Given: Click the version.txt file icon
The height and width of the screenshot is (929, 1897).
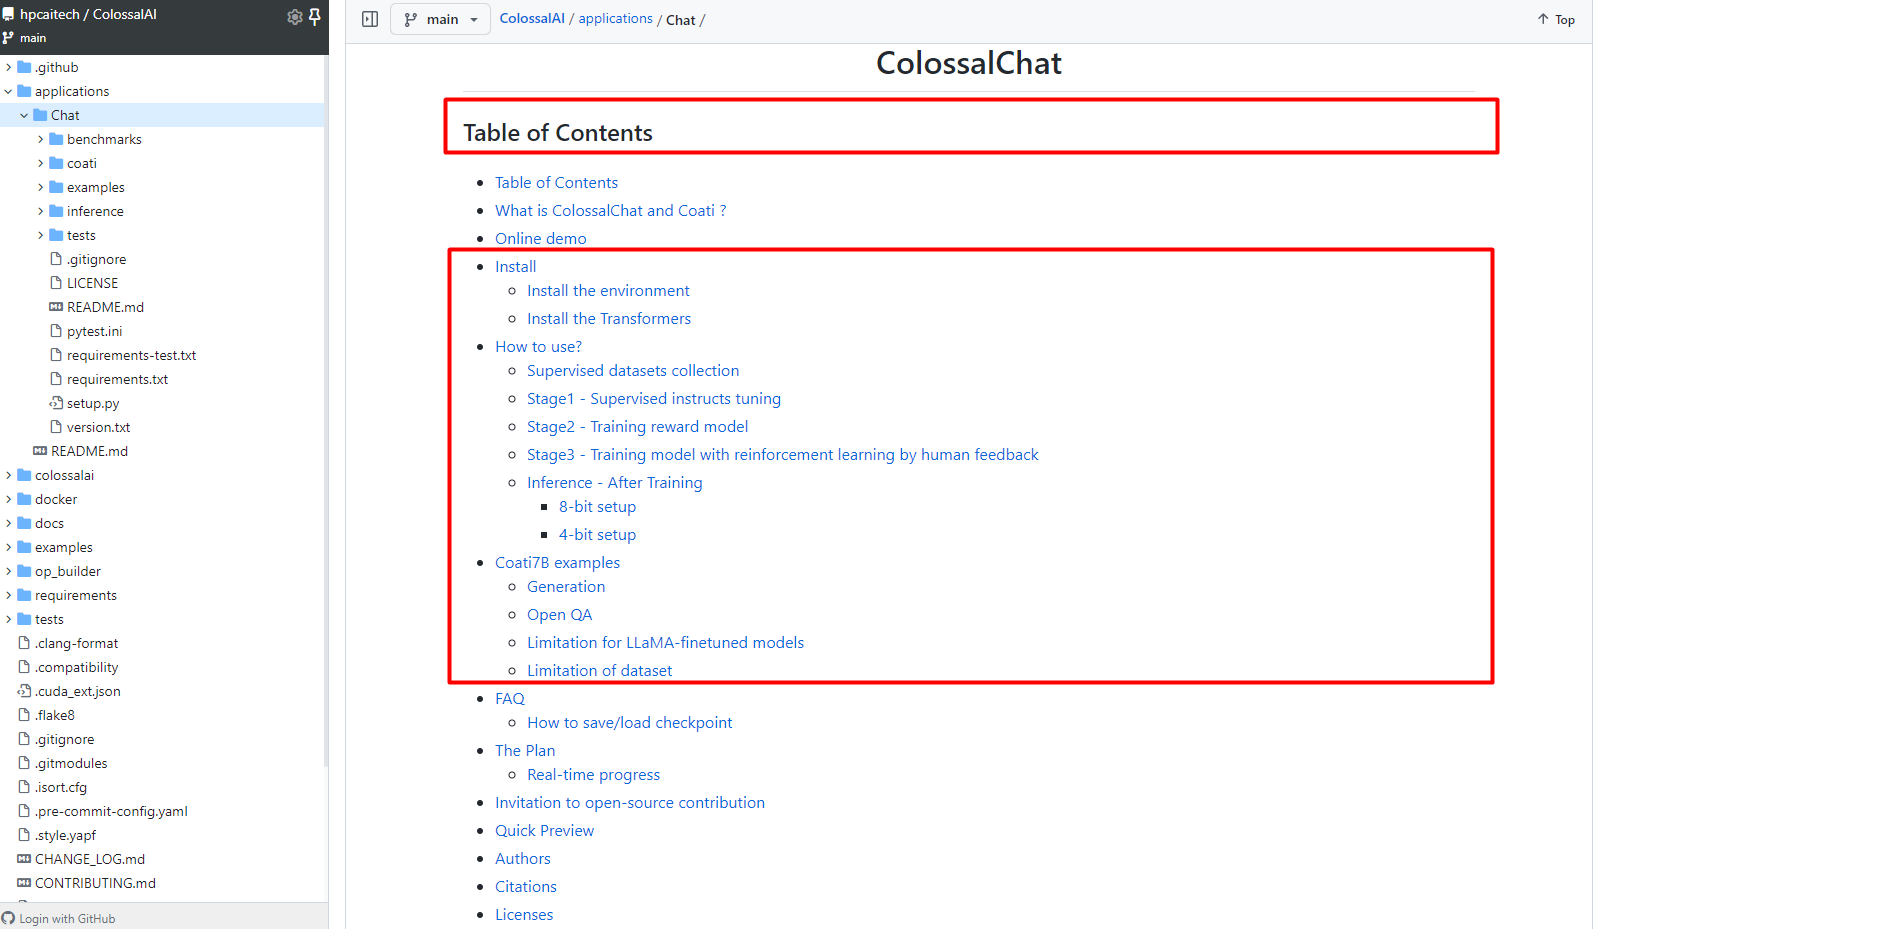Looking at the screenshot, I should pyautogui.click(x=56, y=427).
